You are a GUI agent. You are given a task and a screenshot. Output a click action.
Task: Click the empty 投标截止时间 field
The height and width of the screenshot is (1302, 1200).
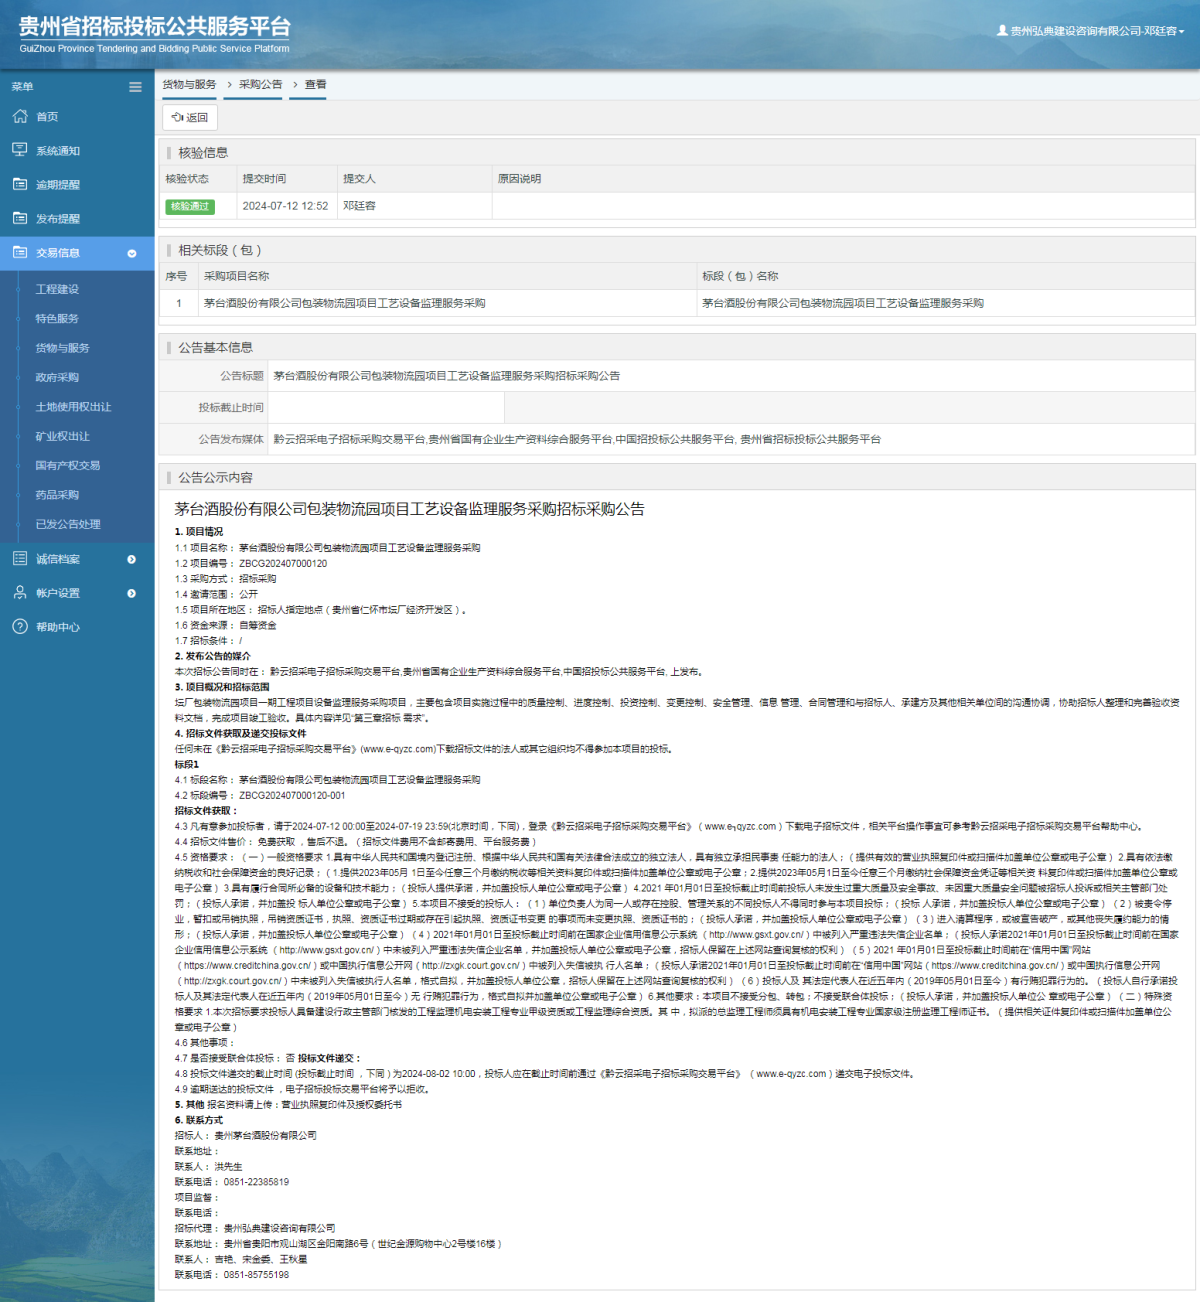386,407
